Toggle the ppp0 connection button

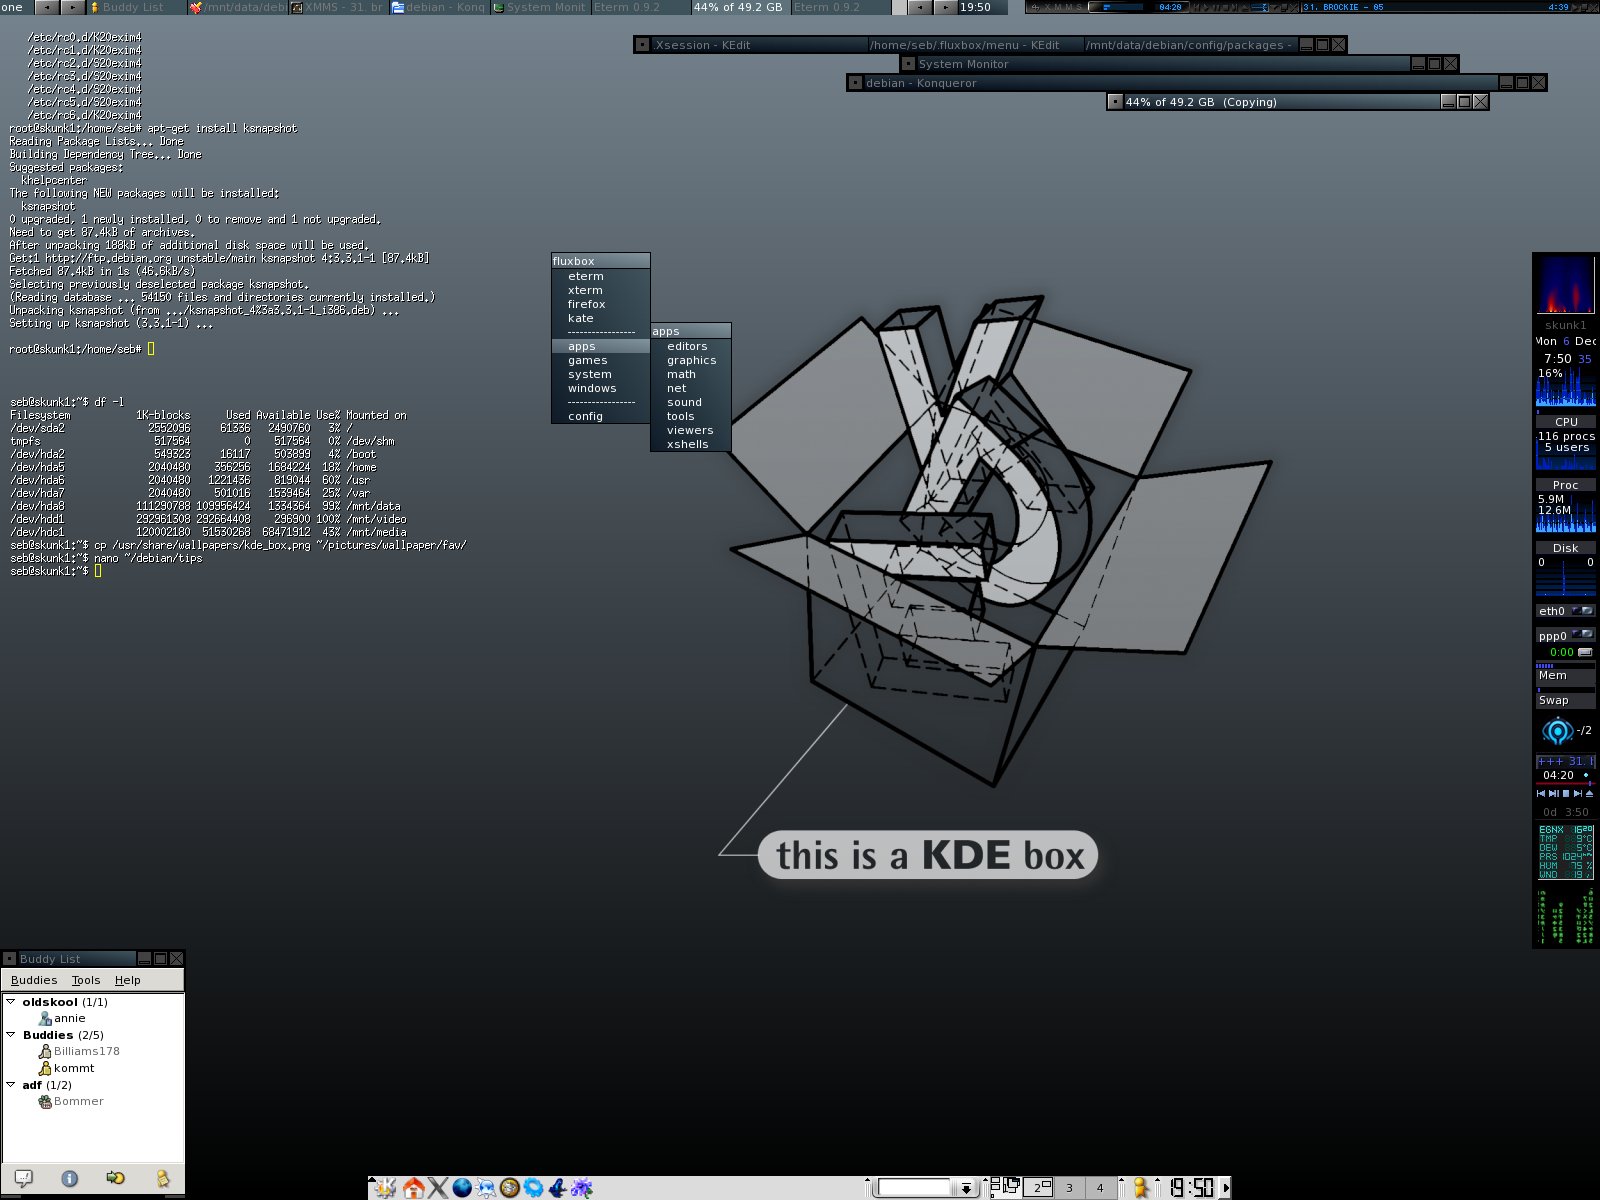click(x=1582, y=634)
